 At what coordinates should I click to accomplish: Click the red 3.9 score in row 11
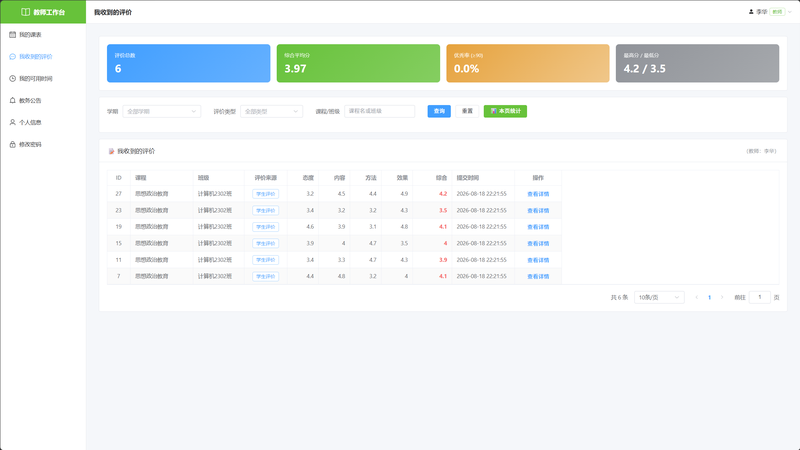pyautogui.click(x=443, y=260)
